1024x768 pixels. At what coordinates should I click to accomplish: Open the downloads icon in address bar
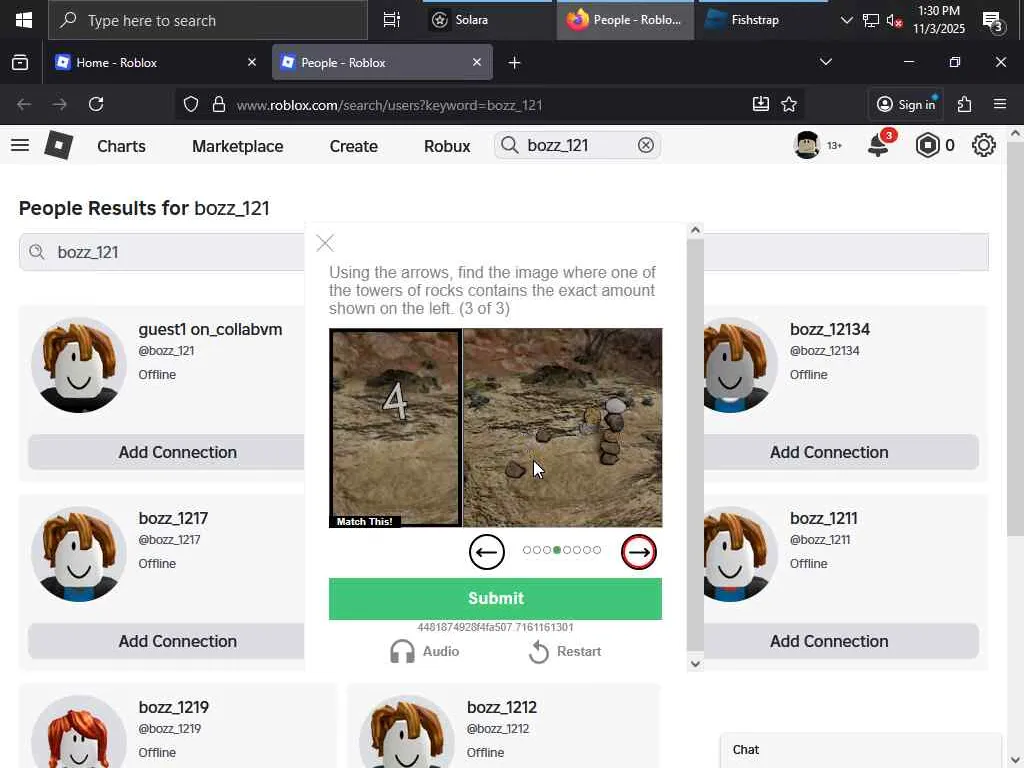pyautogui.click(x=761, y=104)
